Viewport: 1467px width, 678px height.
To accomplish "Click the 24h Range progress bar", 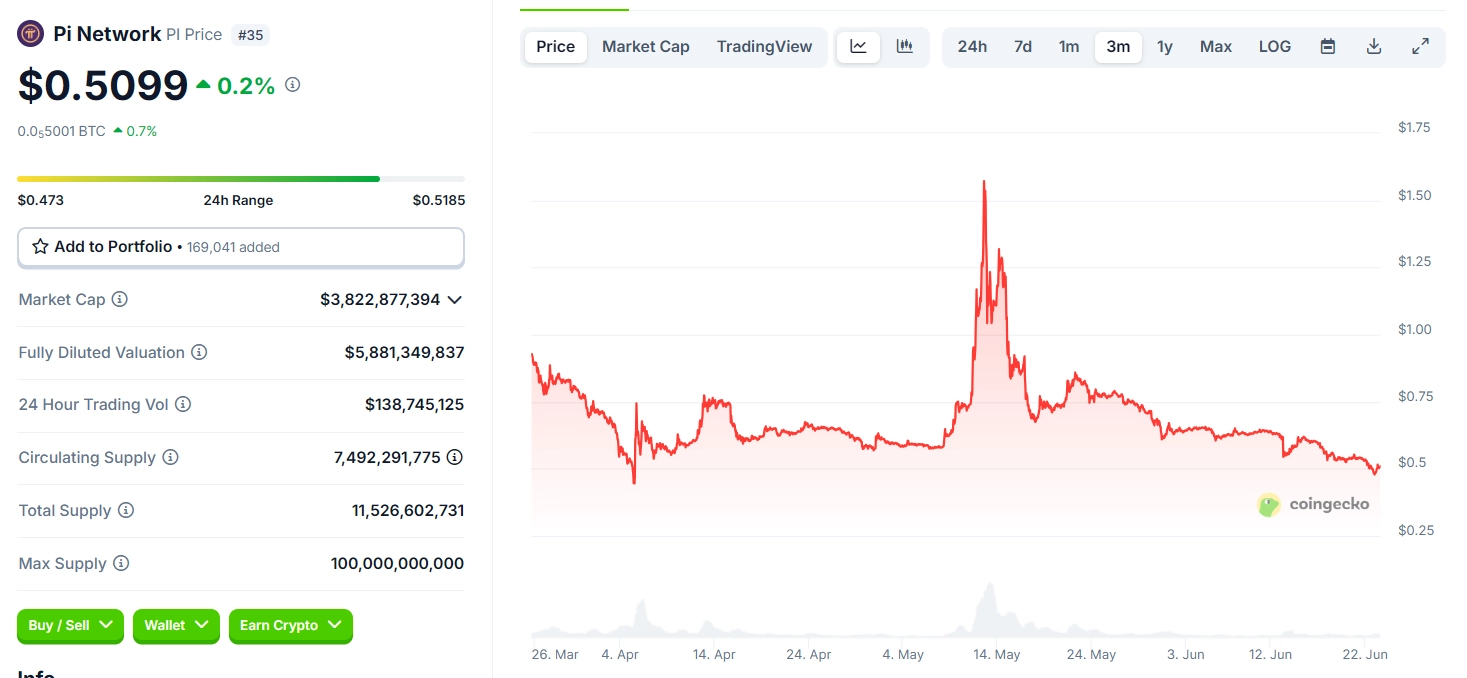I will [241, 179].
